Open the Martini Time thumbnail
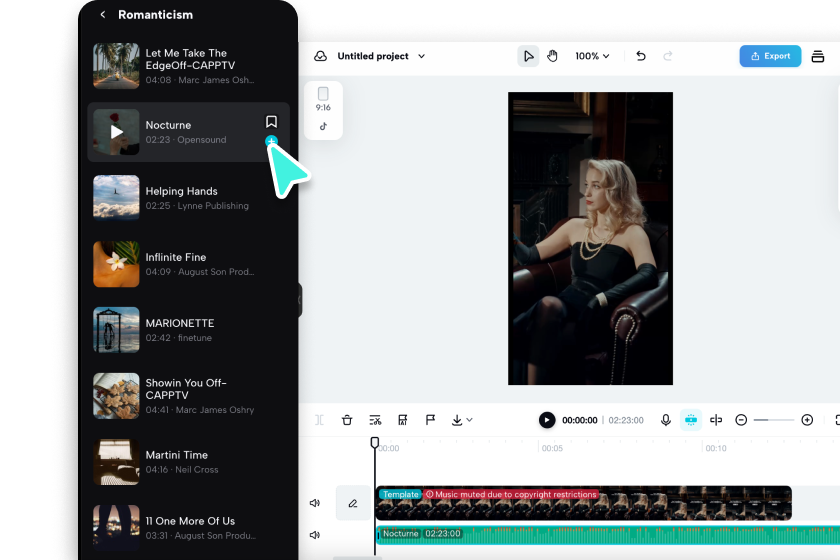This screenshot has height=560, width=840. point(116,462)
